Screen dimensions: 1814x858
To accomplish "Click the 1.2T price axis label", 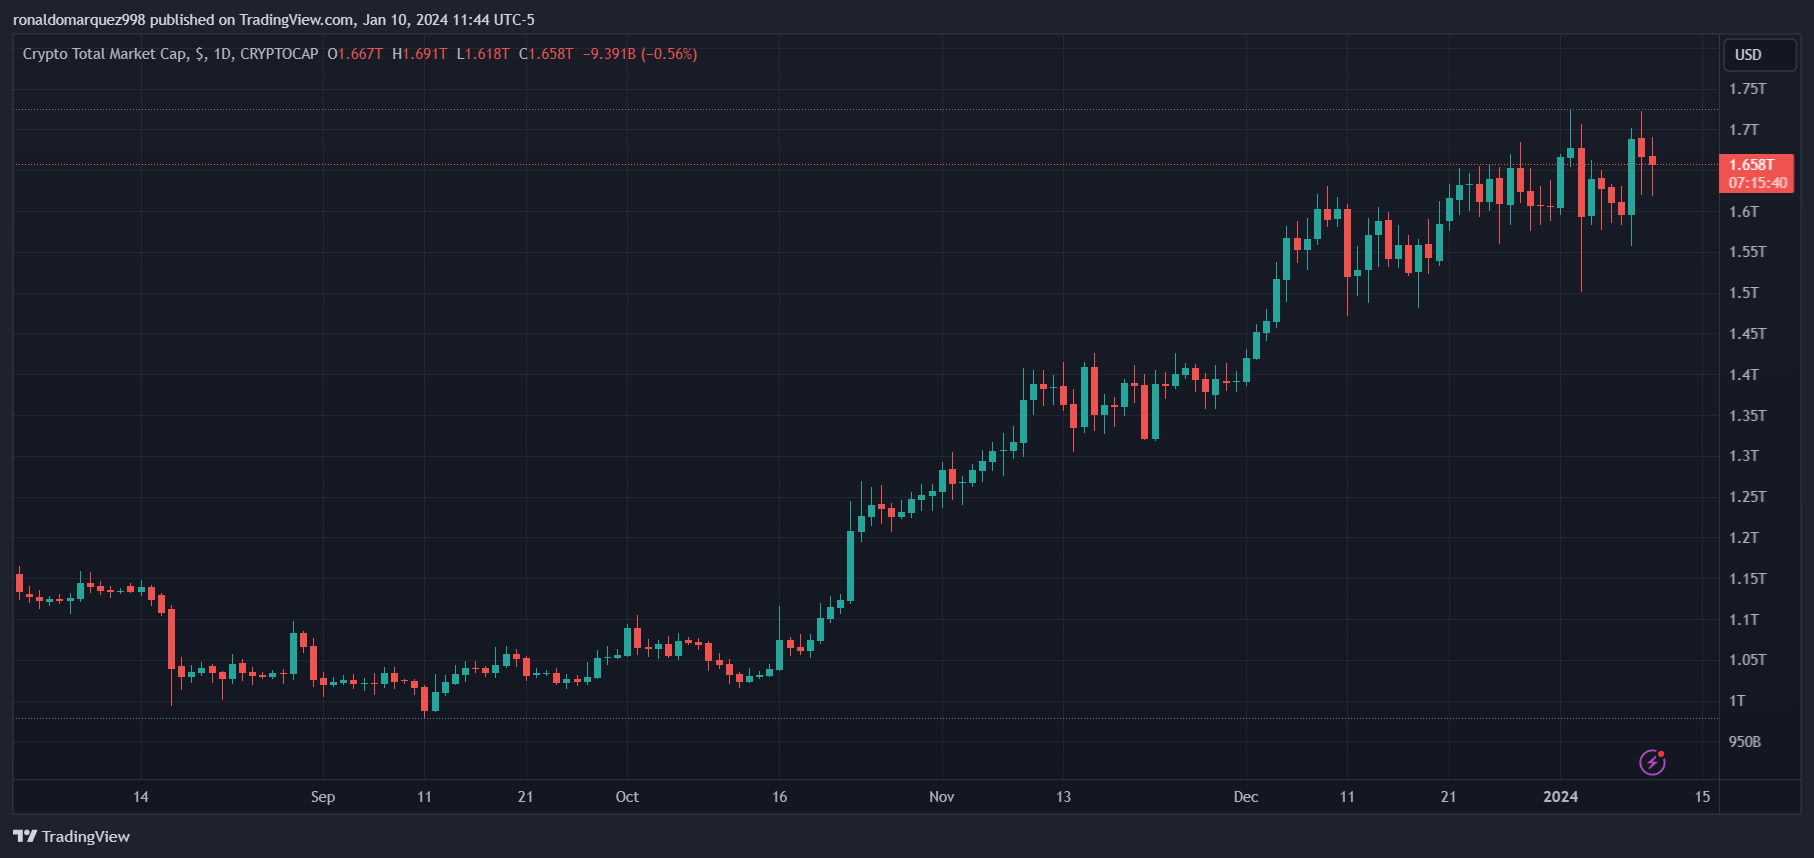I will click(1744, 538).
